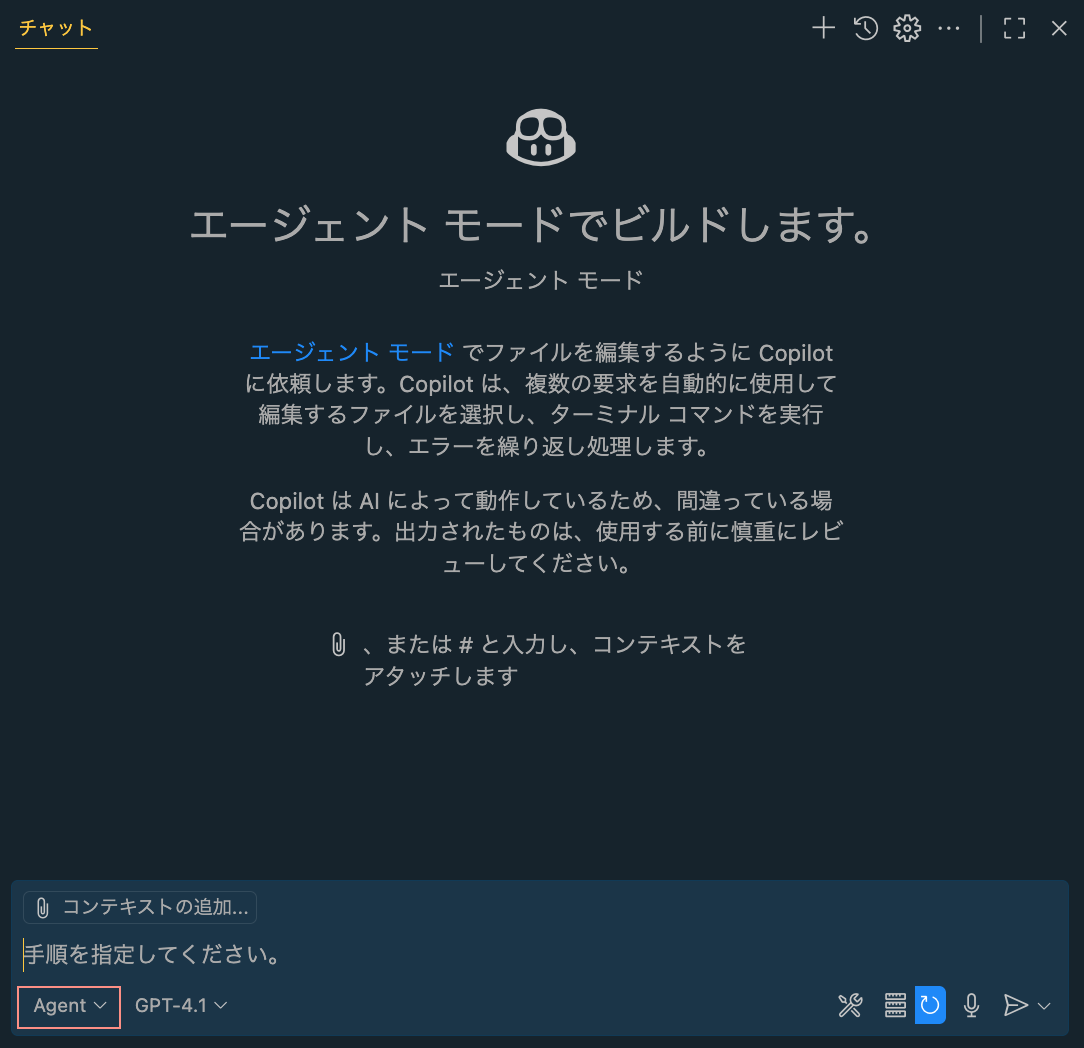Image resolution: width=1084 pixels, height=1048 pixels.
Task: Click the コンテキストの追加... button
Action: click(x=140, y=908)
